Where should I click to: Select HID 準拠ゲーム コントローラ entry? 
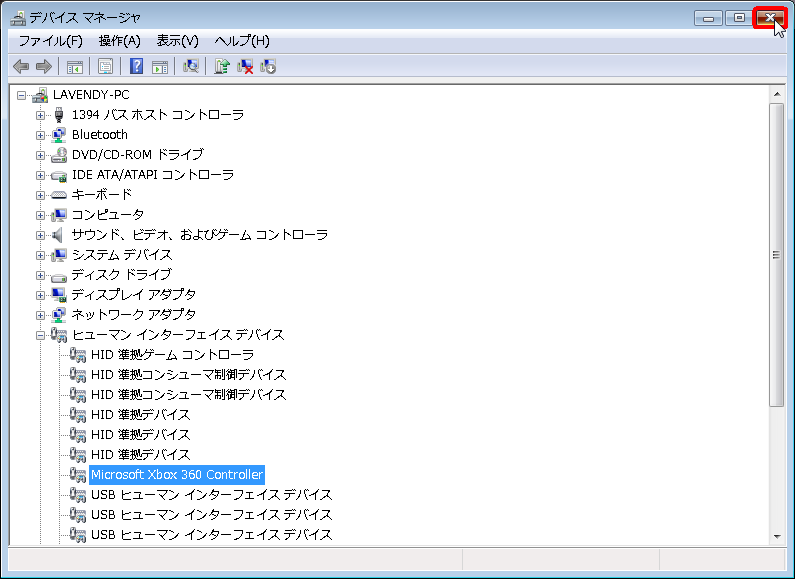(x=172, y=355)
